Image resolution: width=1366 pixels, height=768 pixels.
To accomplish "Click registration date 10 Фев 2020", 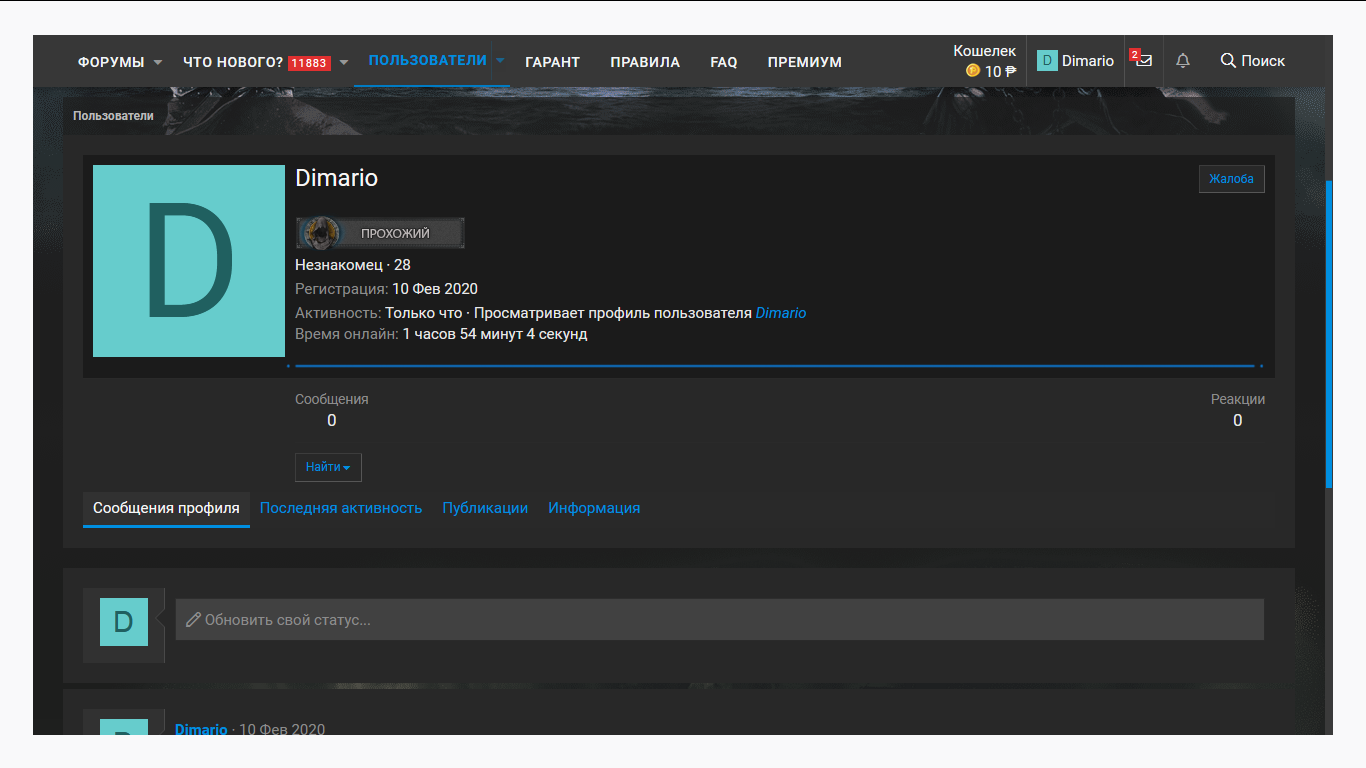I will [435, 289].
